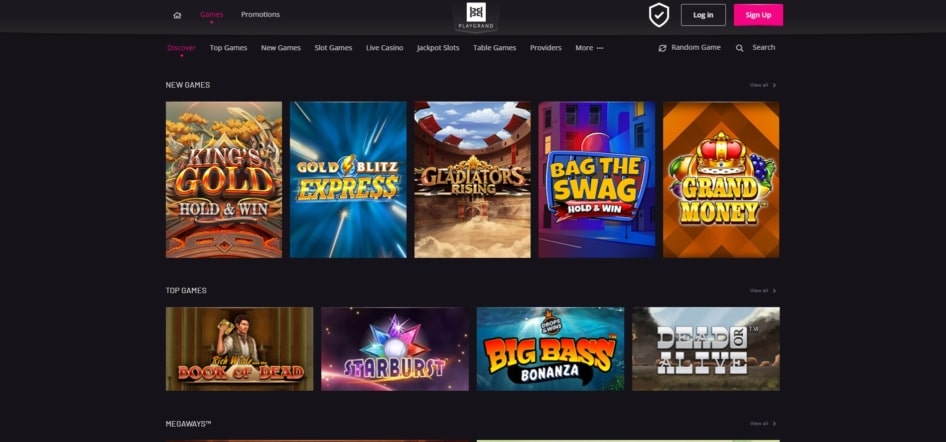Screen dimensions: 946x442
Task: Open Big Bass Bonanza game
Action: pyautogui.click(x=550, y=349)
